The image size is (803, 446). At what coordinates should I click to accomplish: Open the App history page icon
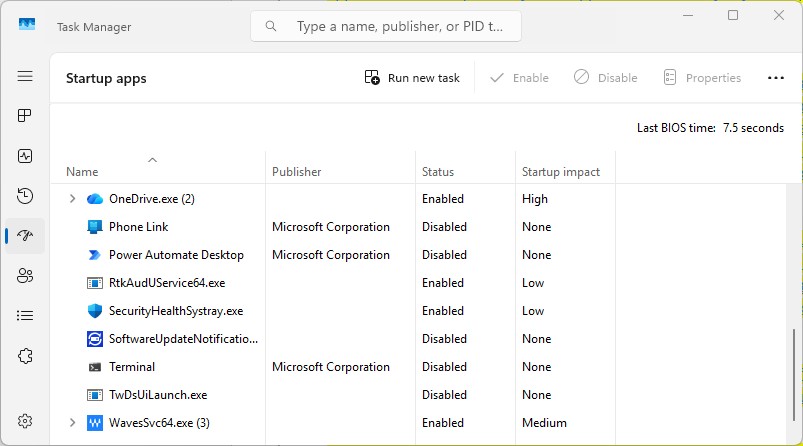click(x=25, y=196)
